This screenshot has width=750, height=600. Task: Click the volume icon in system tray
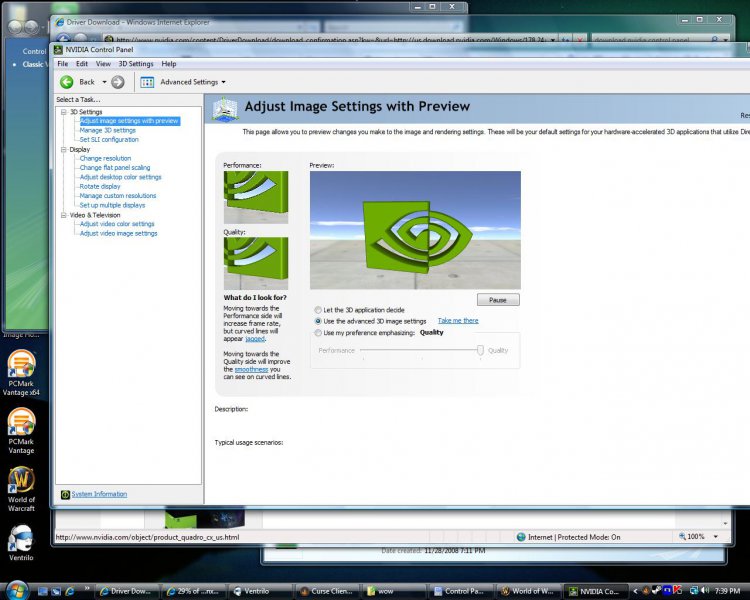coord(705,591)
